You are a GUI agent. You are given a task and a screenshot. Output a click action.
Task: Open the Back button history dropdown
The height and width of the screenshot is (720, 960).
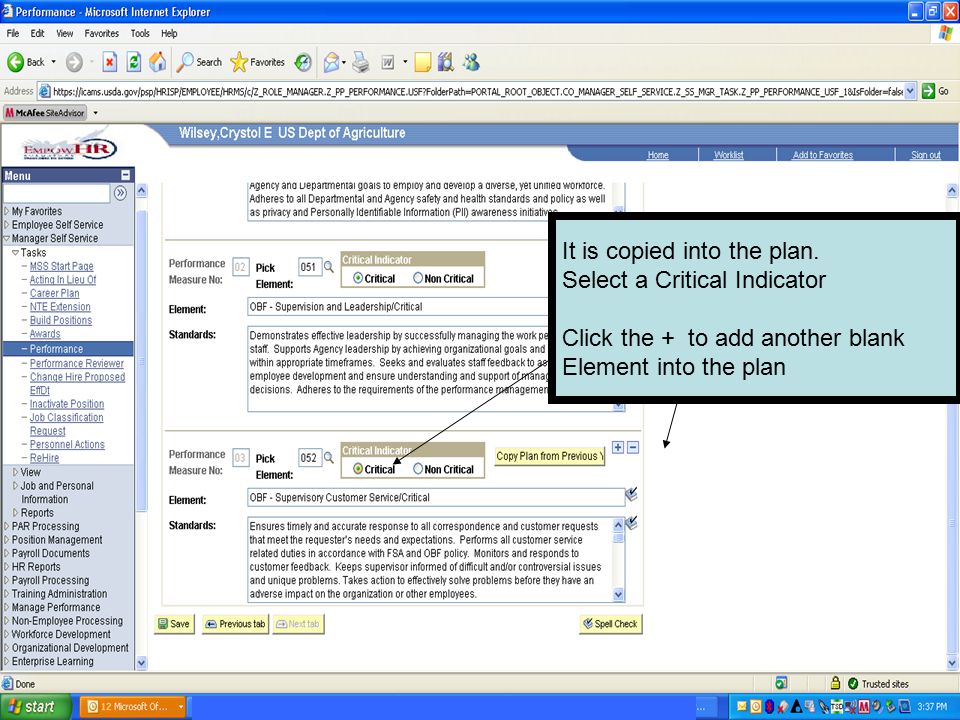53,62
